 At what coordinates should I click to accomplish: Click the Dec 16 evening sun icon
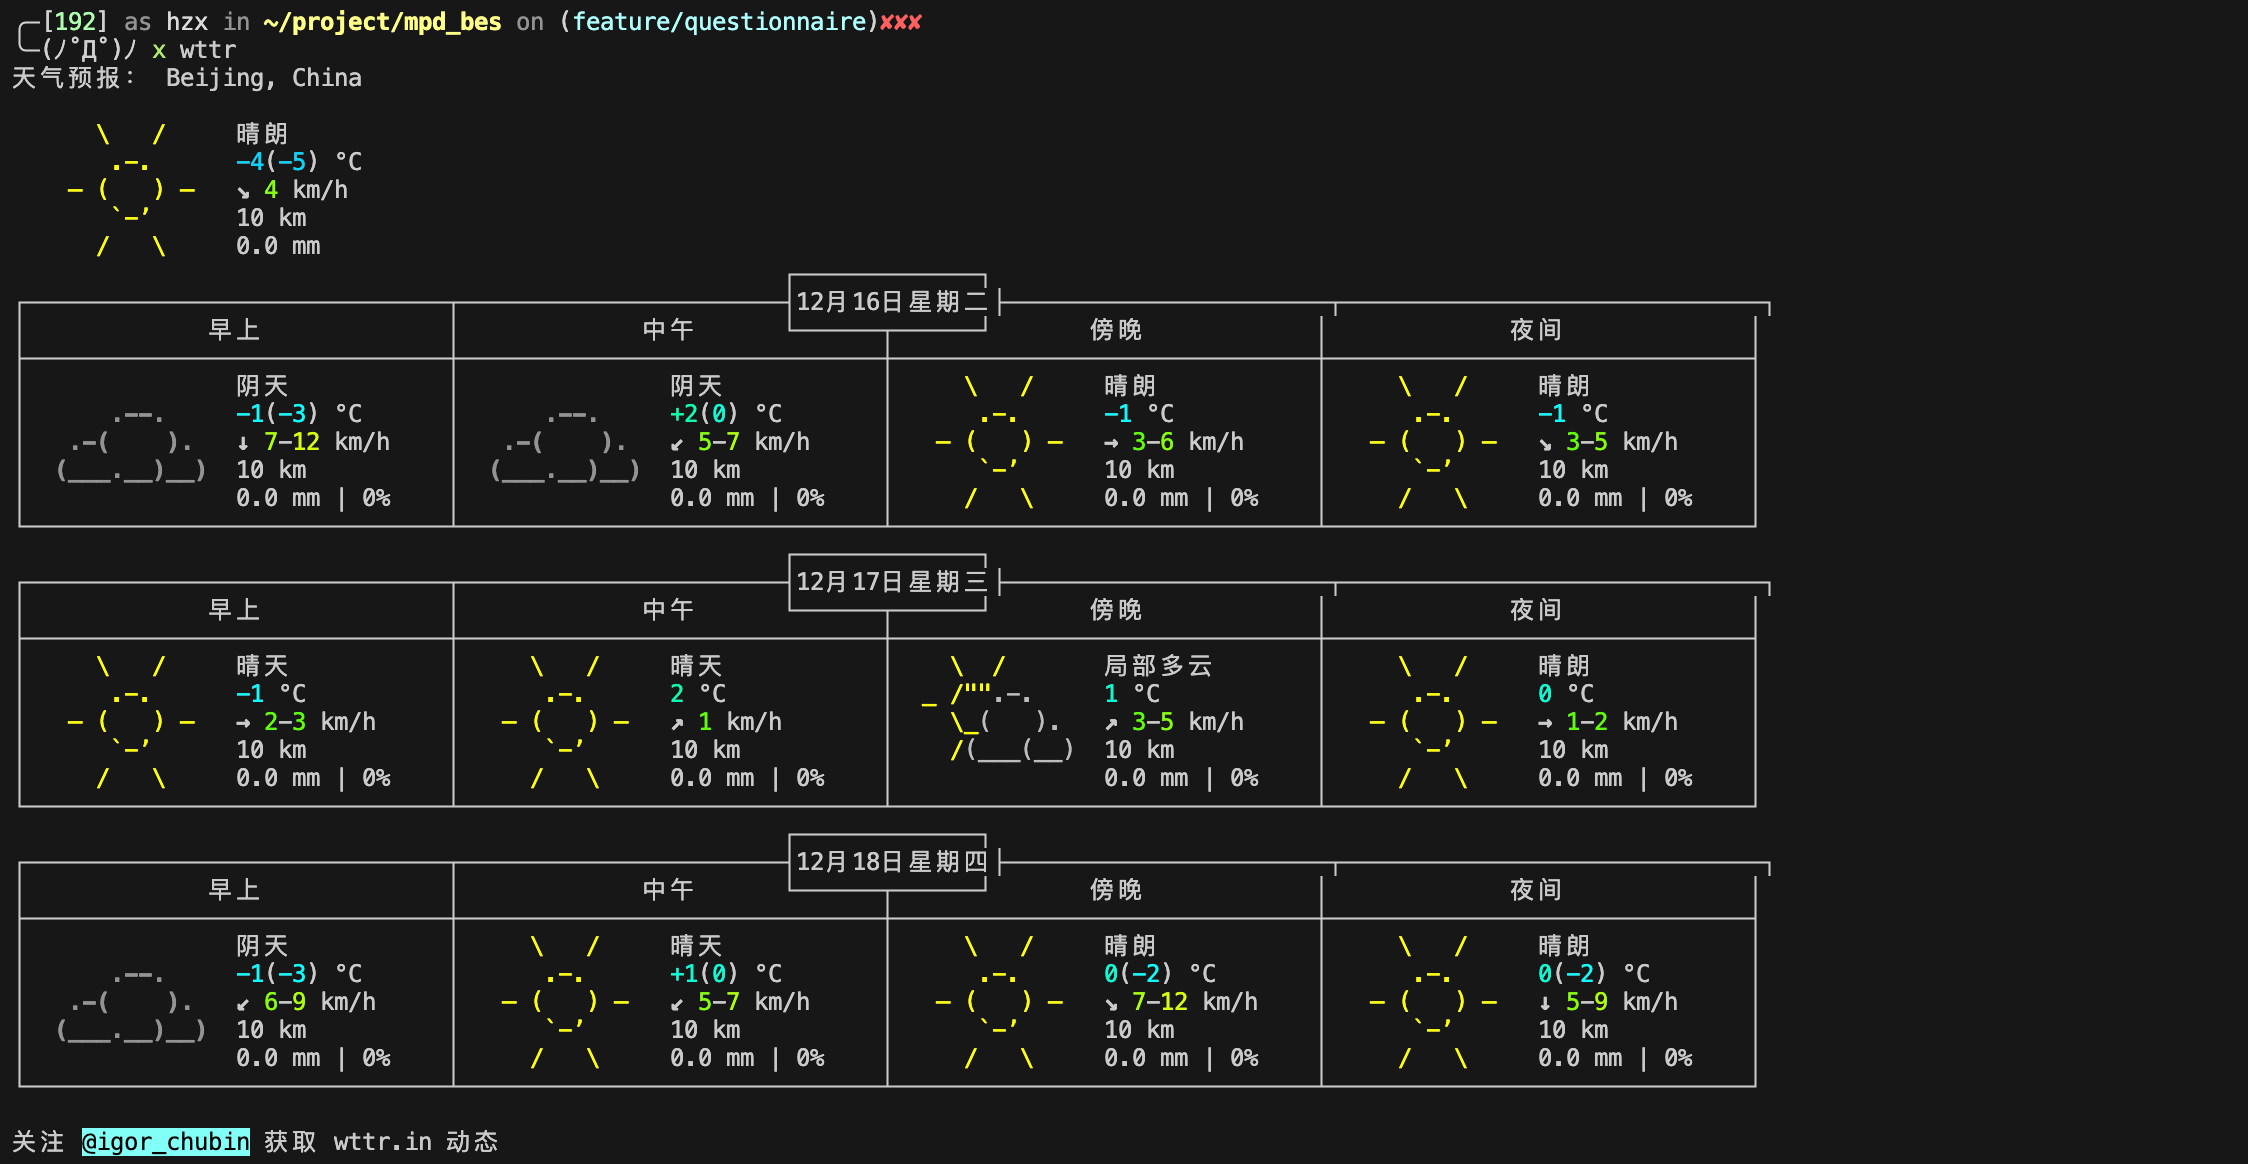[998, 442]
